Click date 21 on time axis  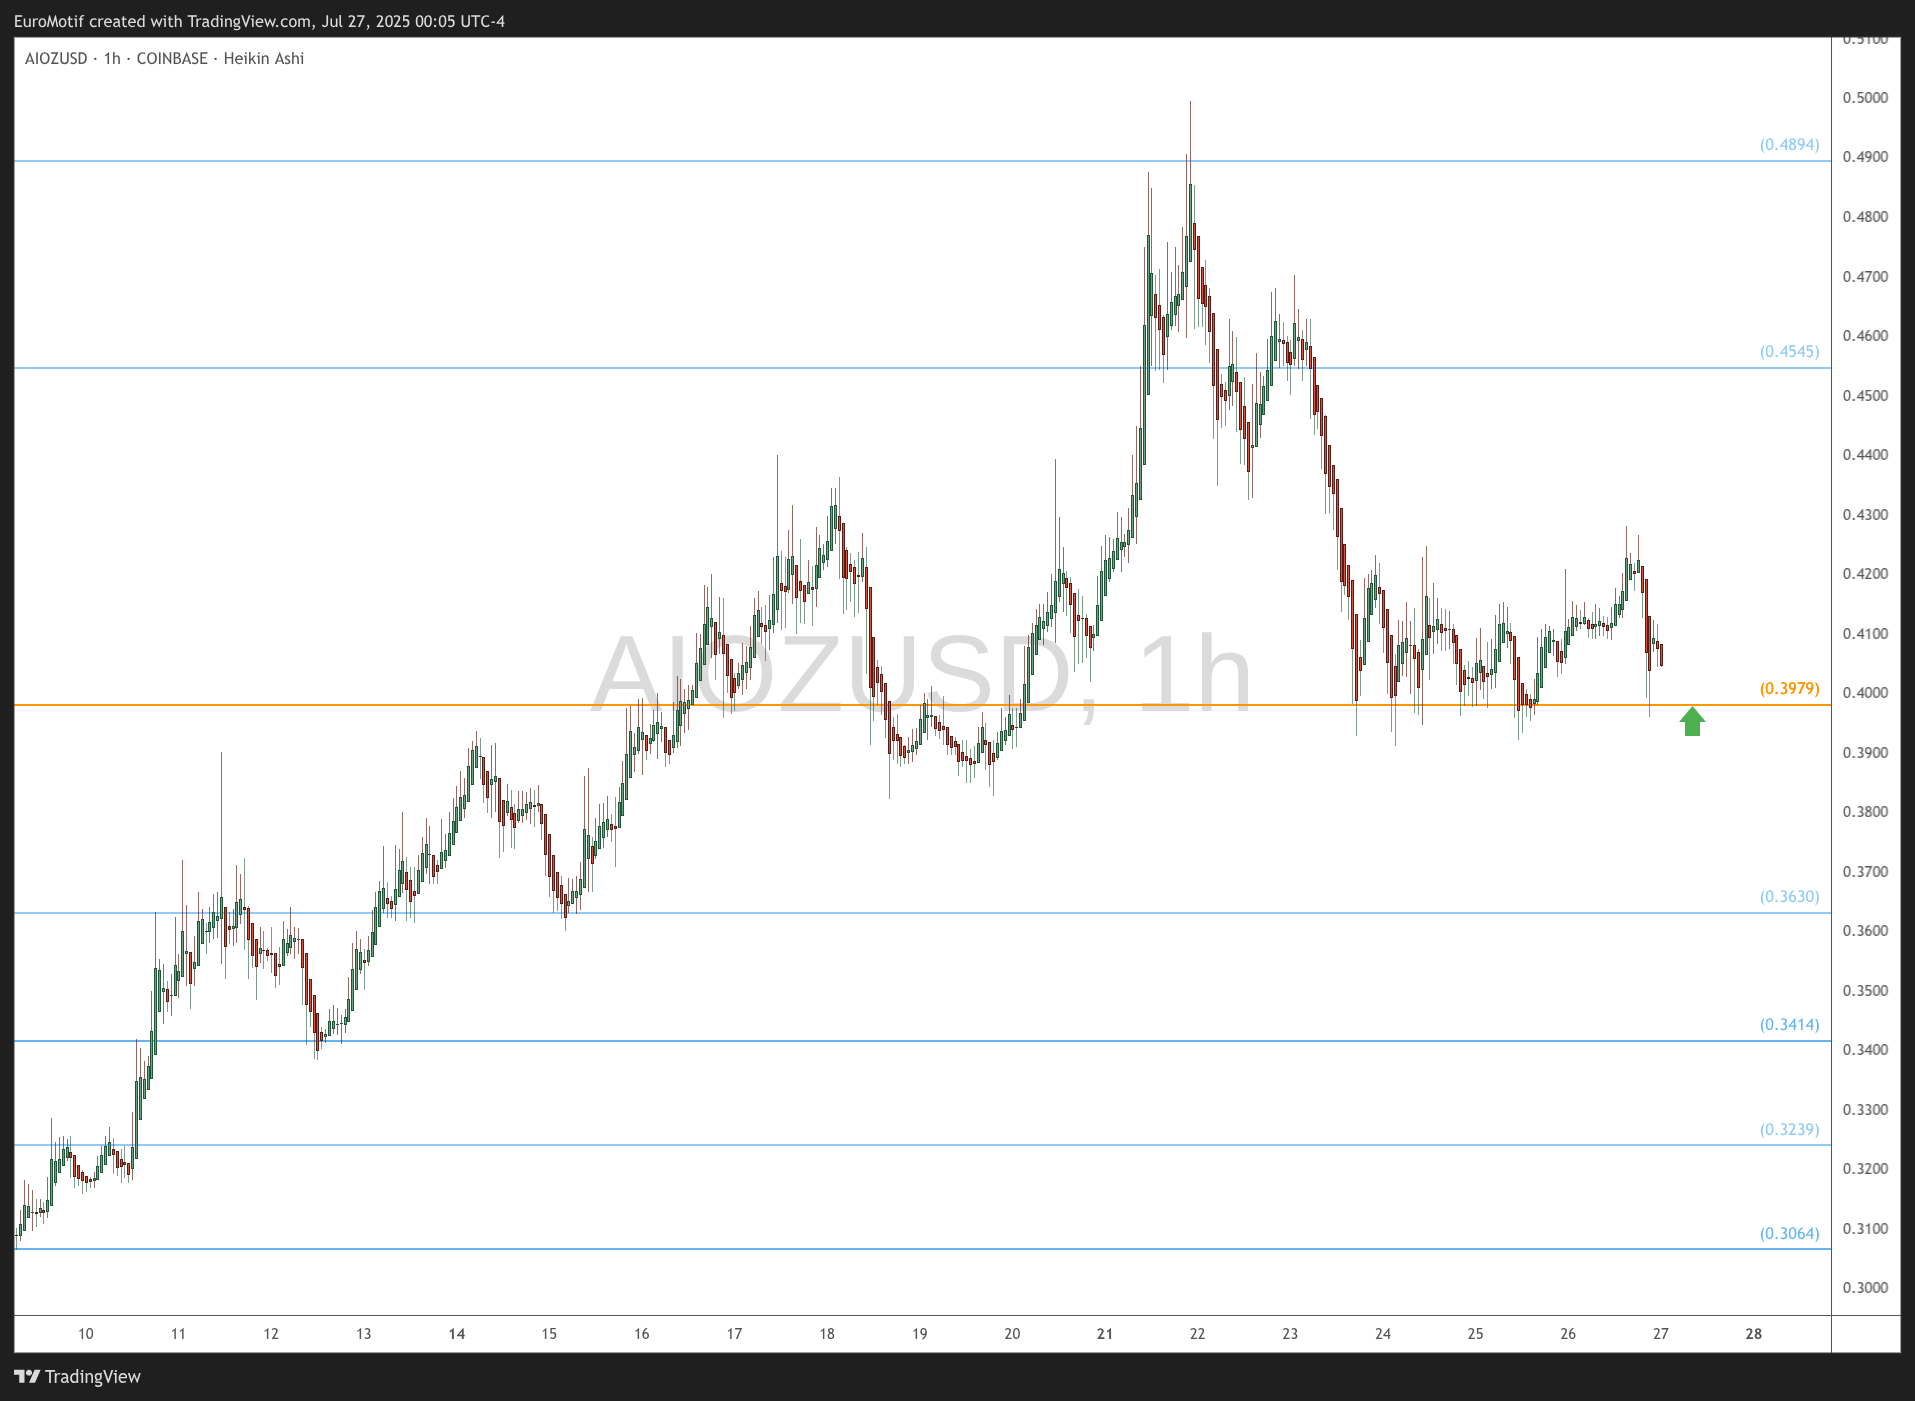point(1105,1334)
